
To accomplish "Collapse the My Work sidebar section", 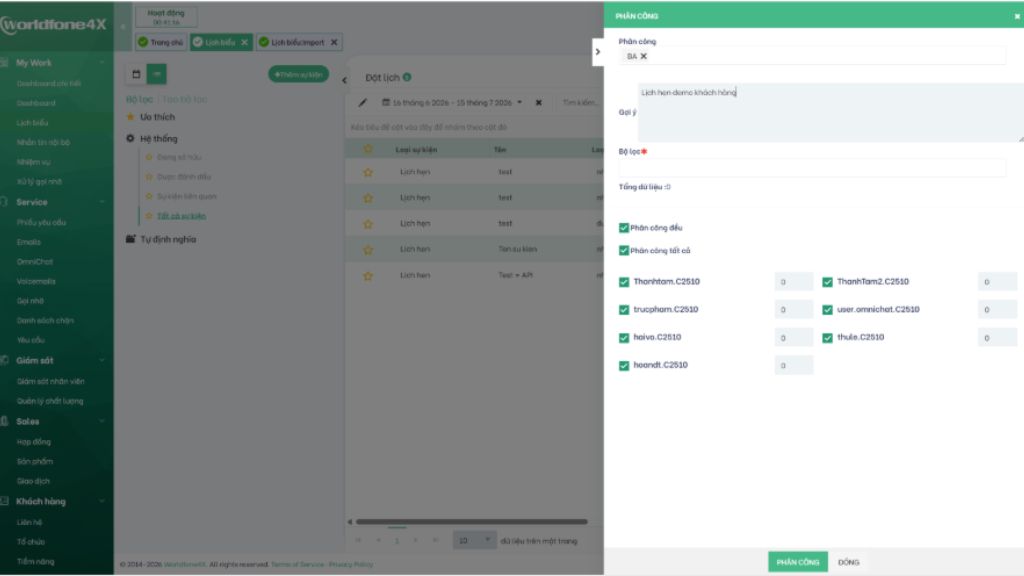I will coord(102,63).
